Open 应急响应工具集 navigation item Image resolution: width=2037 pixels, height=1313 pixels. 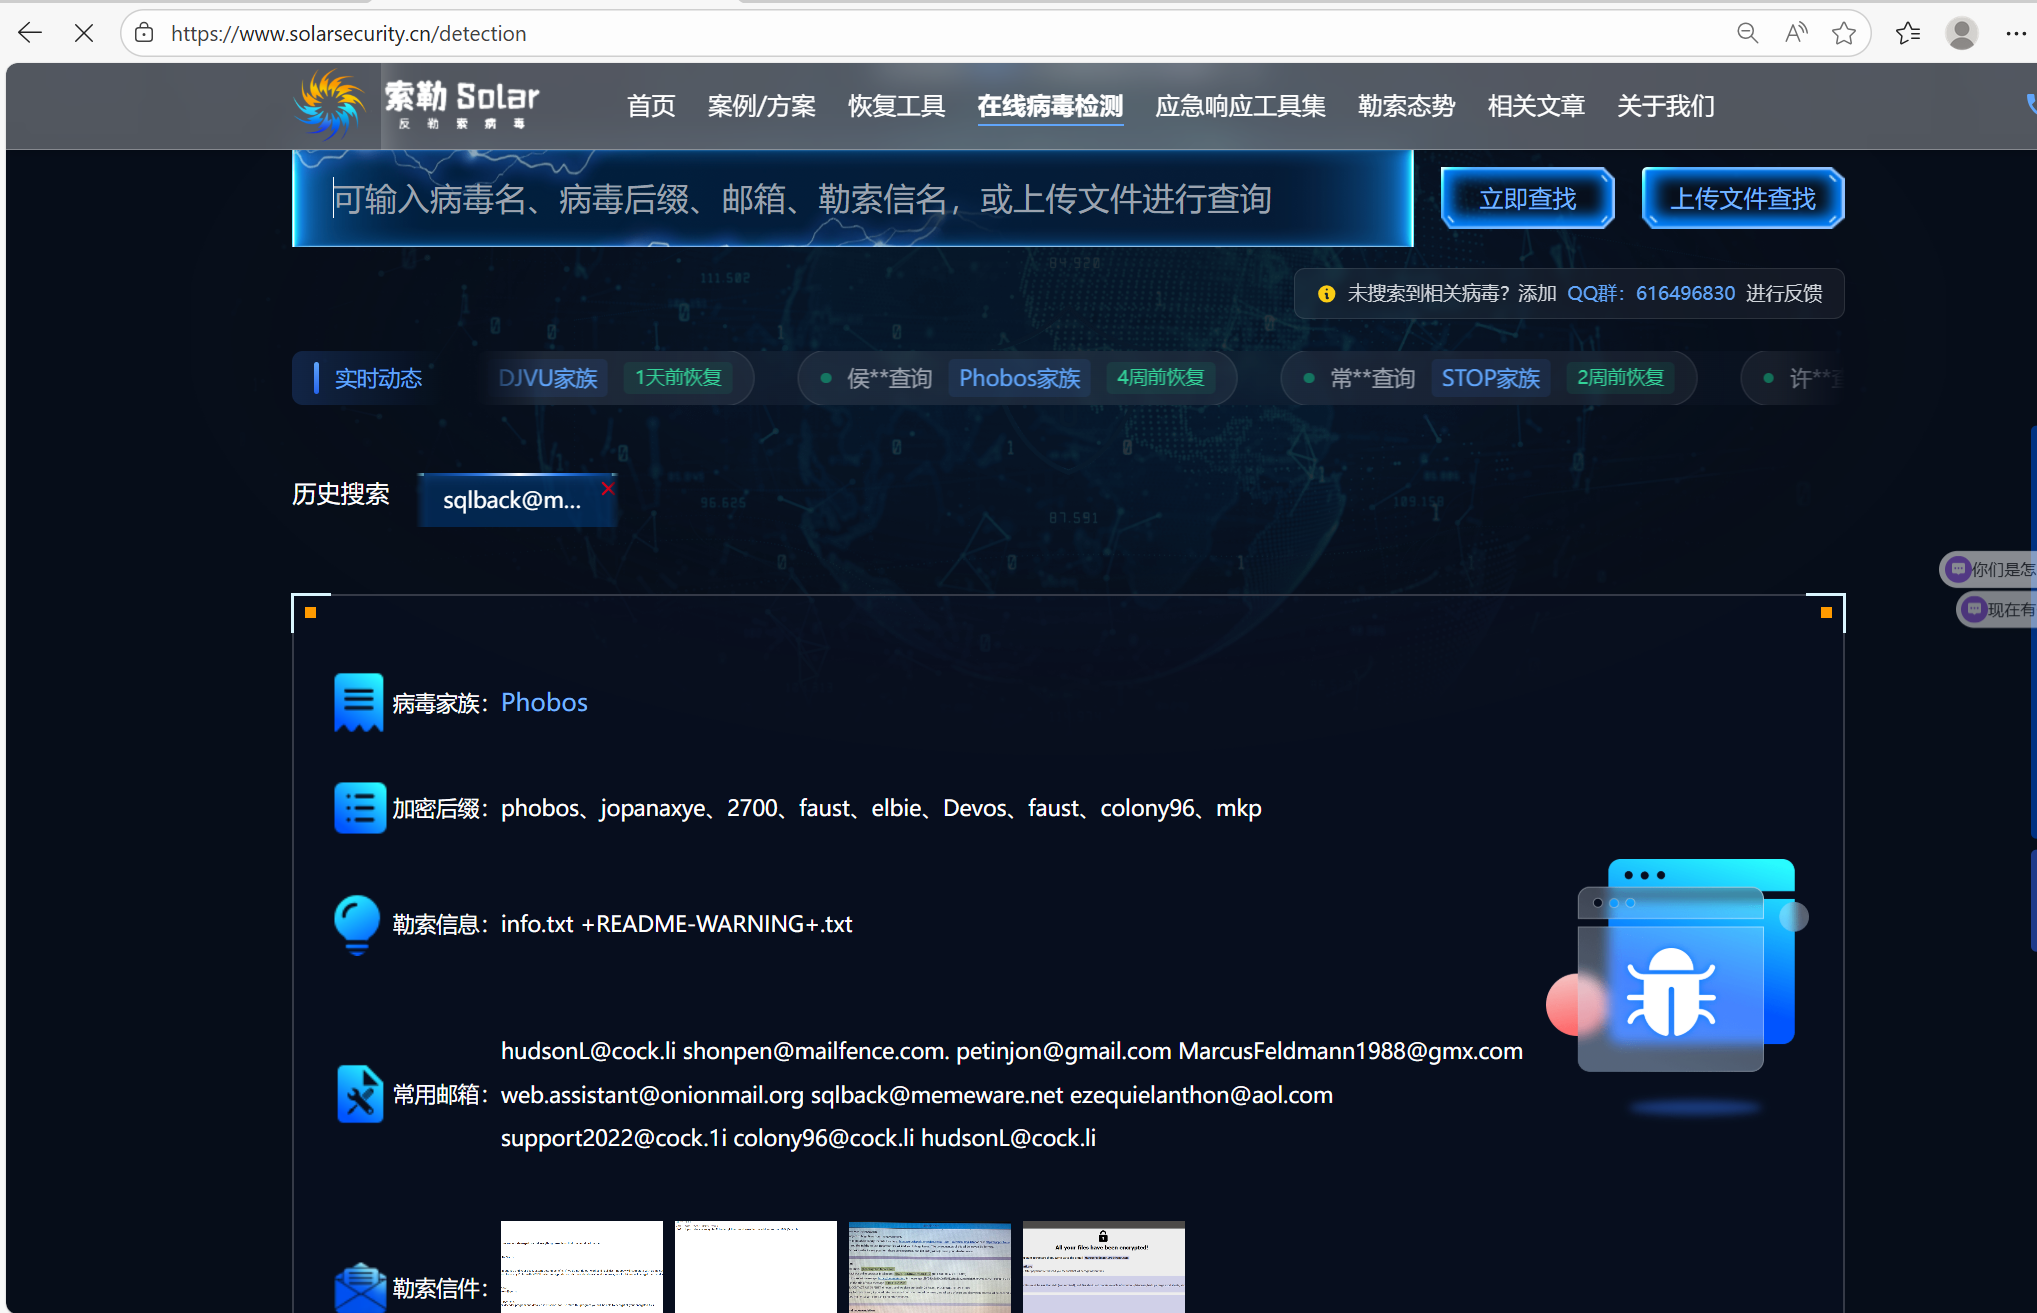tap(1240, 106)
